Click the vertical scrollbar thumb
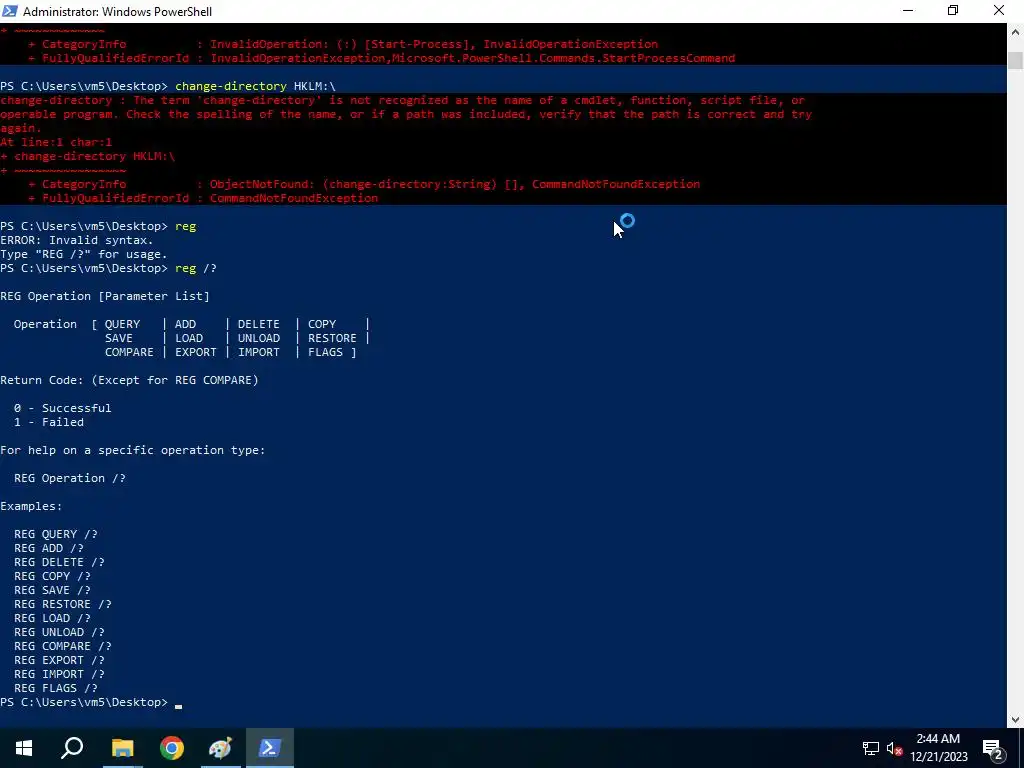This screenshot has height=768, width=1024. [1015, 59]
